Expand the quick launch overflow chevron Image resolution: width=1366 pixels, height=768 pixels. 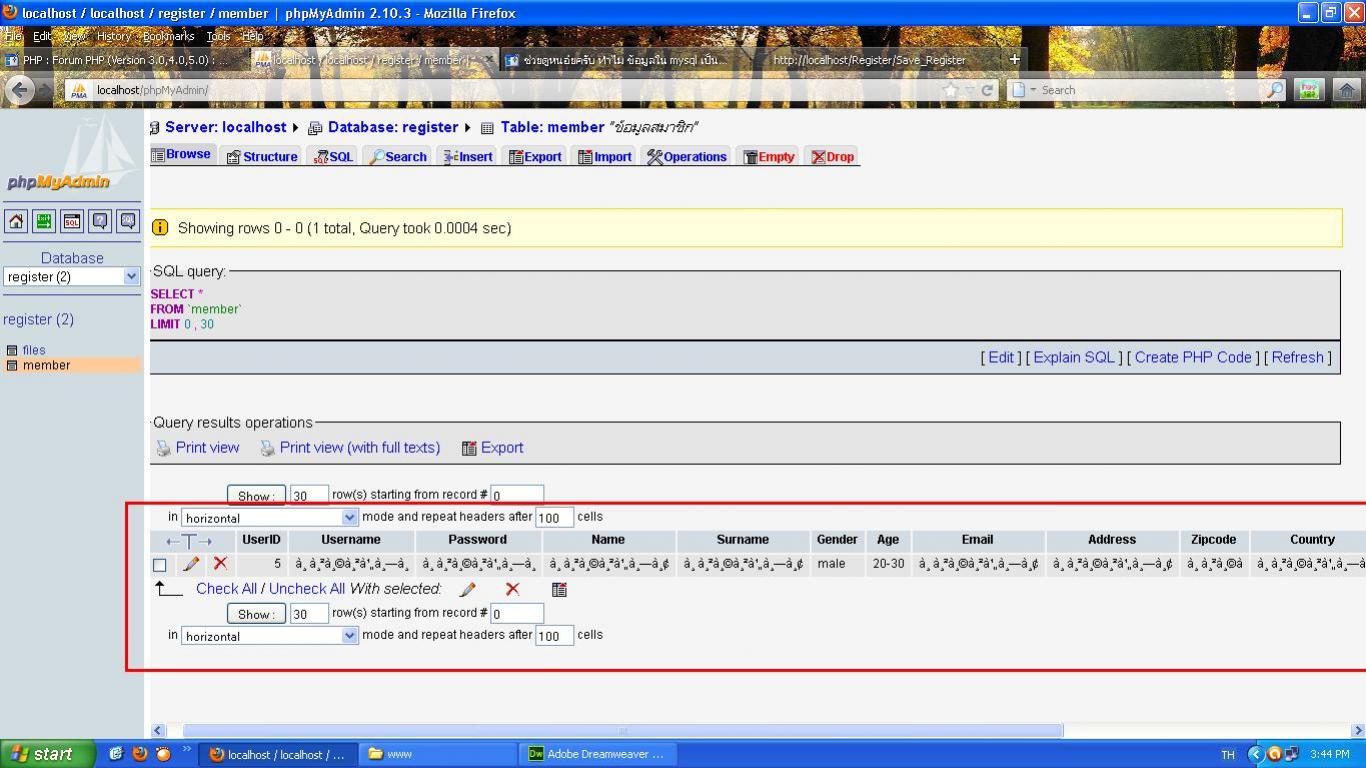[186, 750]
